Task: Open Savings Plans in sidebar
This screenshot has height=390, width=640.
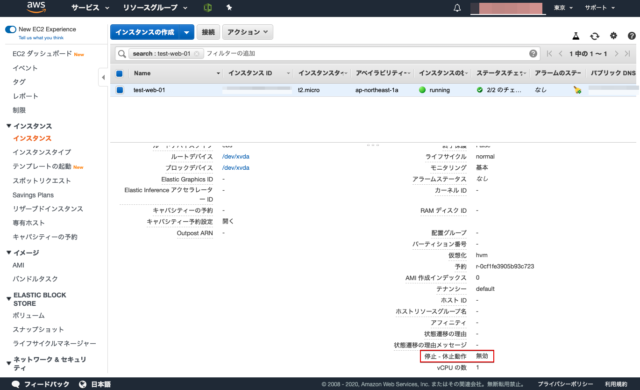Action: point(33,195)
